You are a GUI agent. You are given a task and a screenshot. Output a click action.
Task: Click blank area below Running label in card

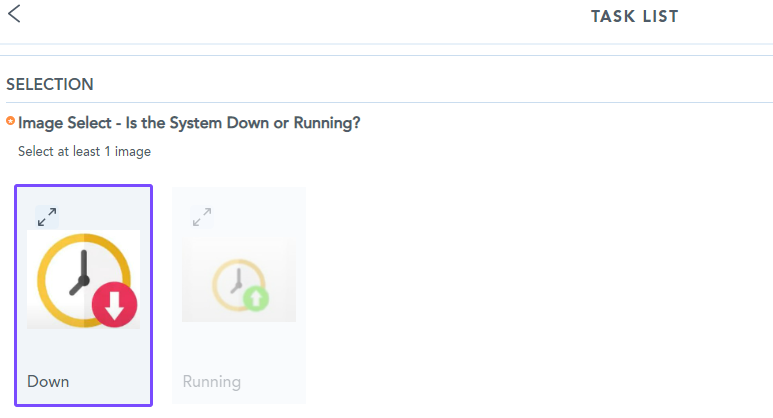coord(239,397)
